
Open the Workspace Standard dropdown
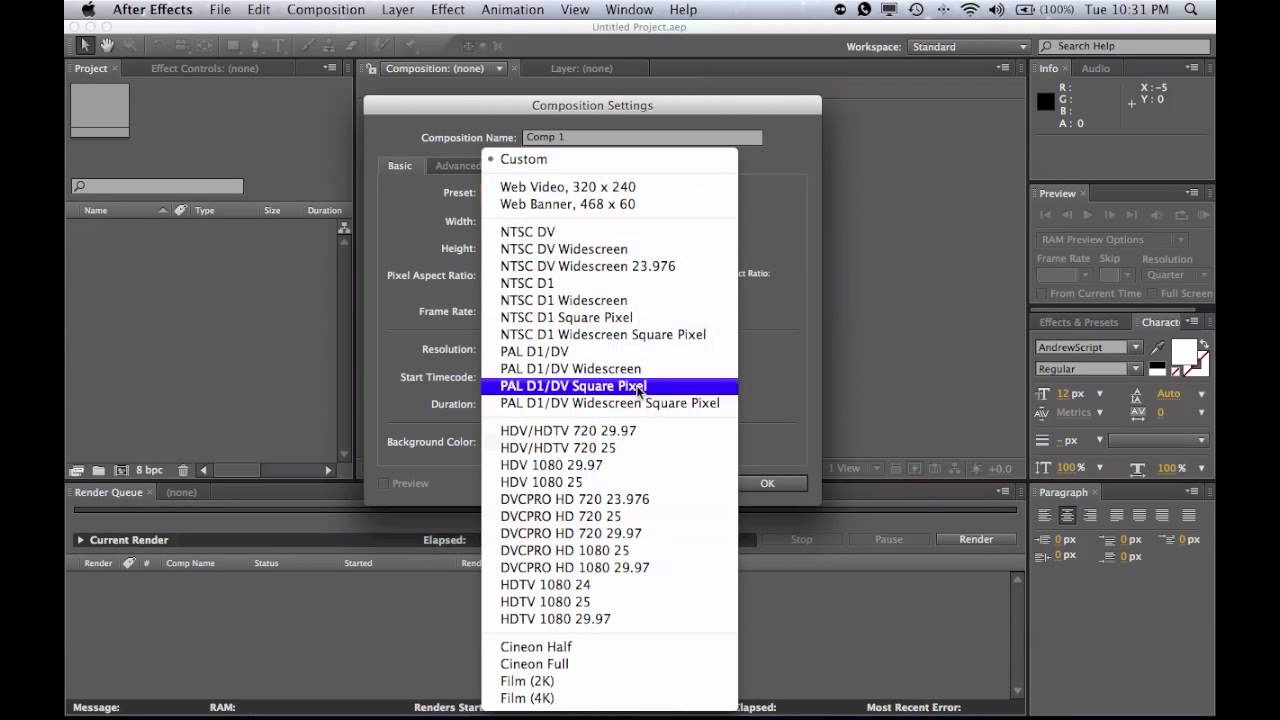(x=968, y=46)
